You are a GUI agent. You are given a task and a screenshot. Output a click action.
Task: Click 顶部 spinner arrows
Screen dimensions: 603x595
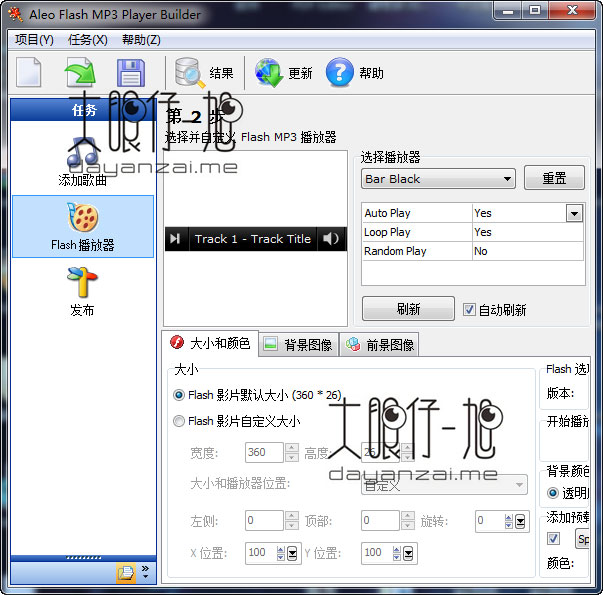pyautogui.click(x=408, y=520)
